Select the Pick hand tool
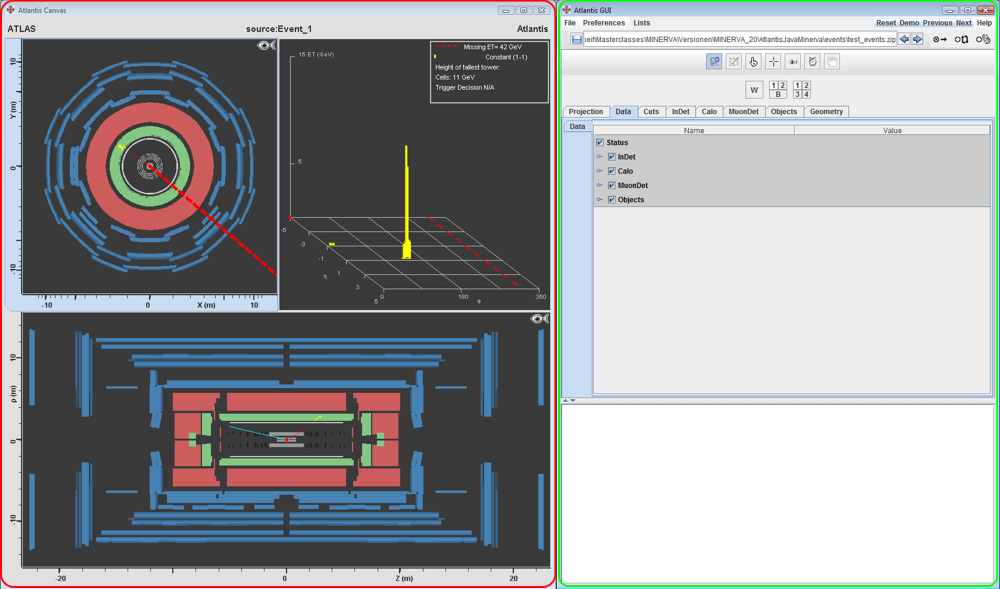 pyautogui.click(x=753, y=62)
